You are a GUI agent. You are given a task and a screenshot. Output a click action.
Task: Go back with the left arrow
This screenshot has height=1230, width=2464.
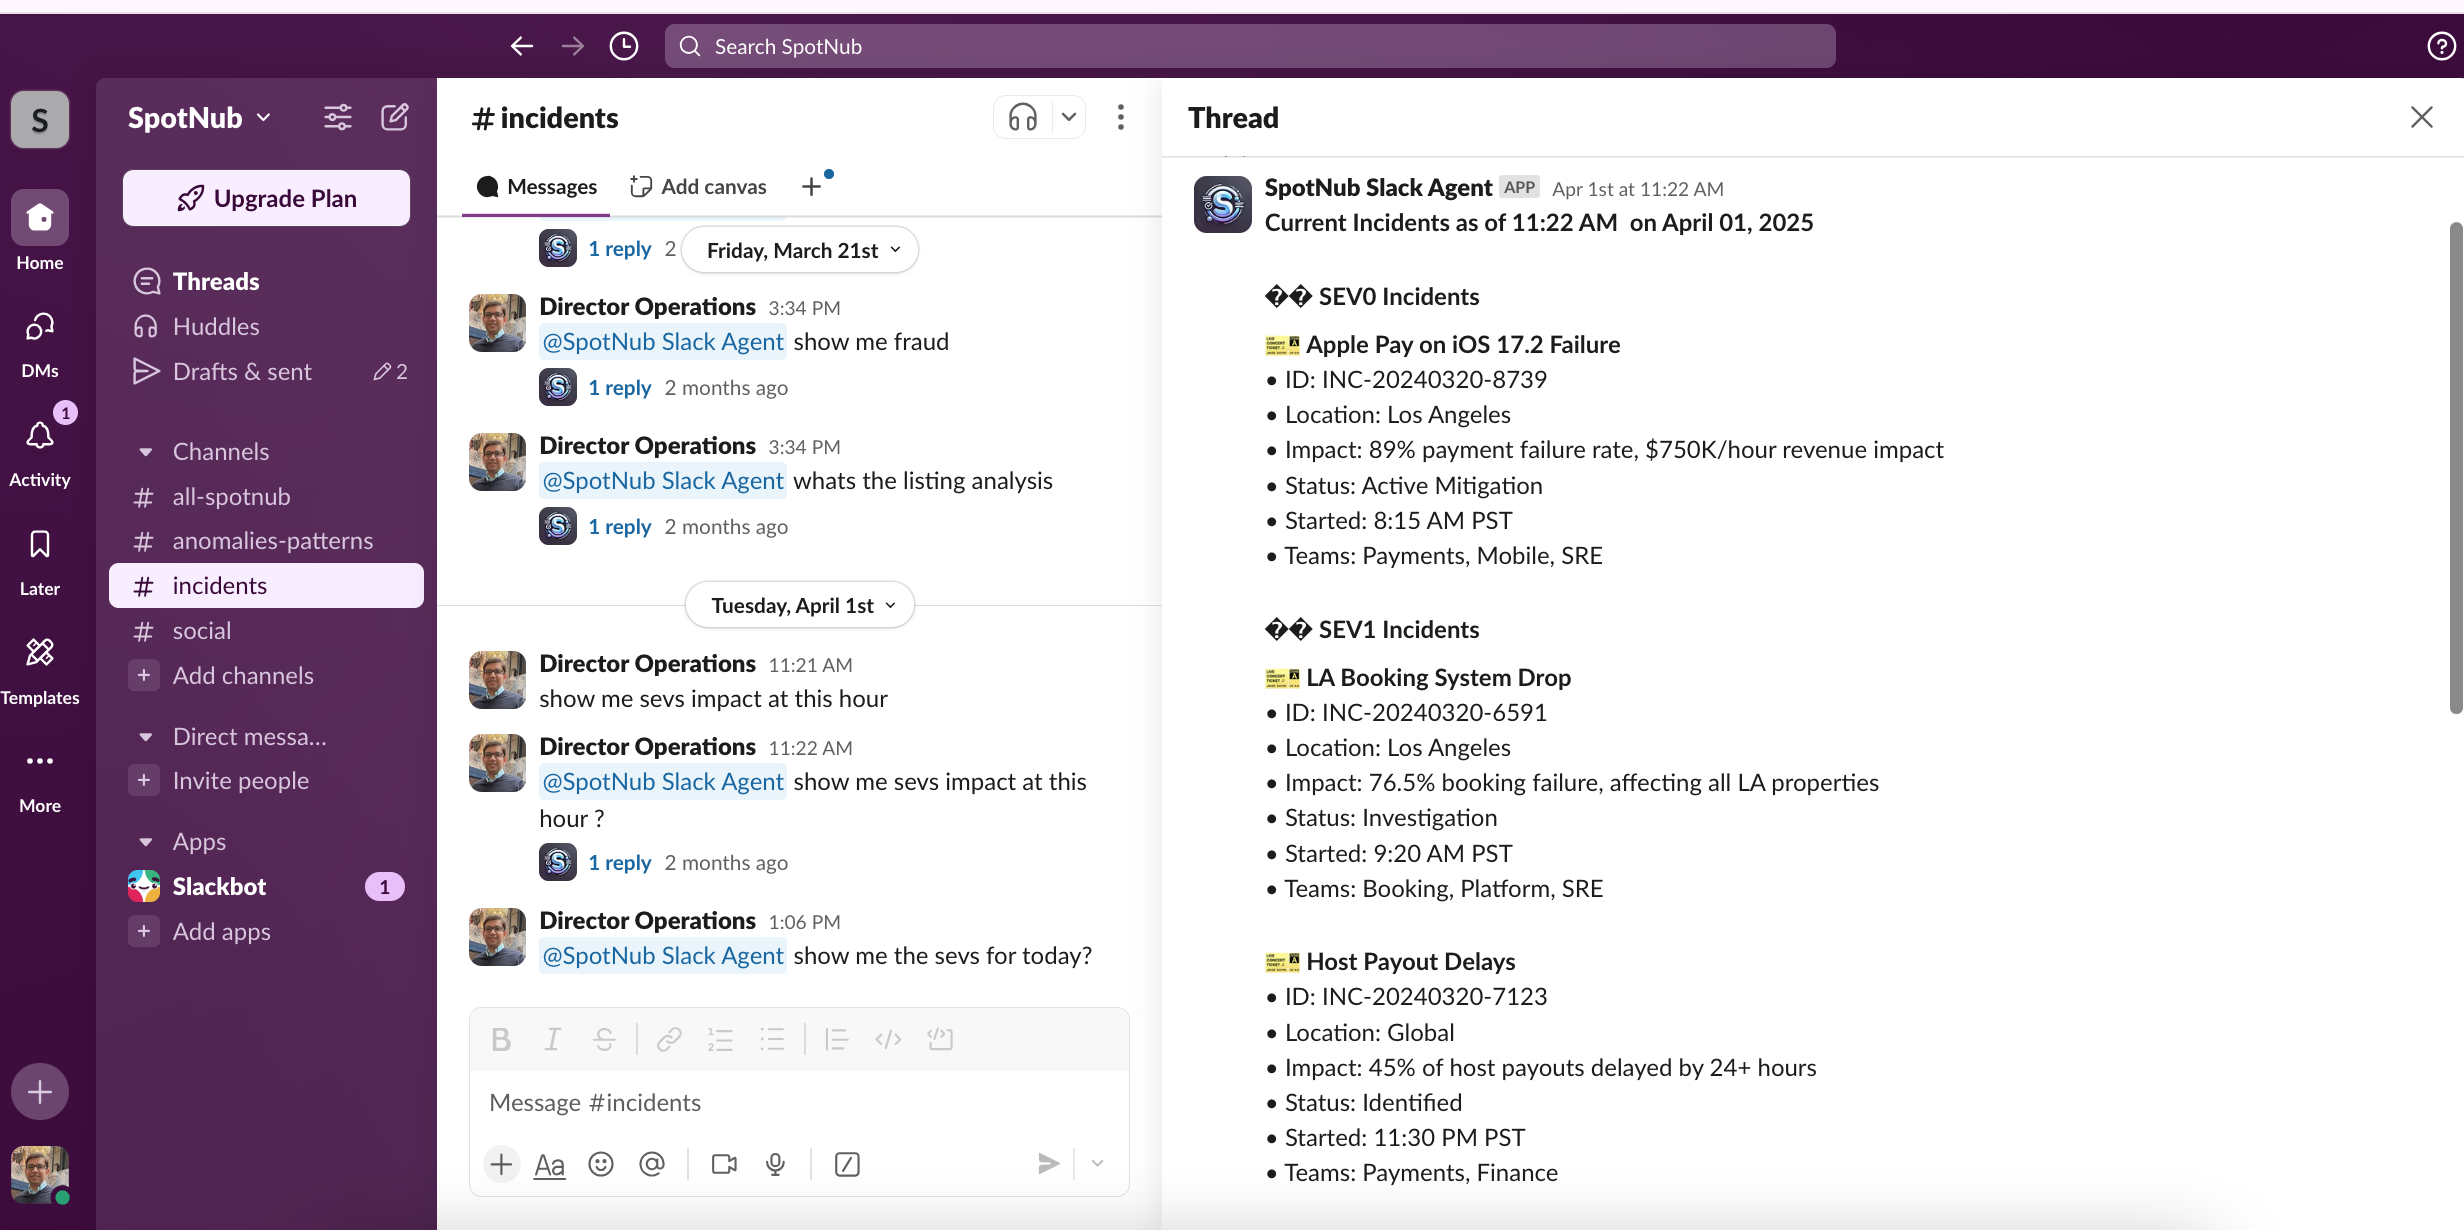(x=521, y=46)
